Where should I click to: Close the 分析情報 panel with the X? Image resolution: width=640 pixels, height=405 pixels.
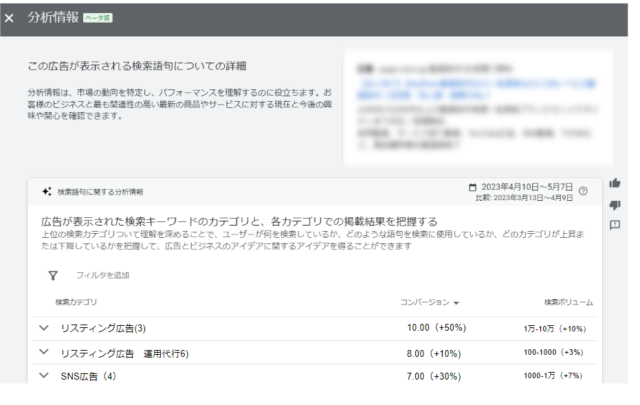coord(10,18)
